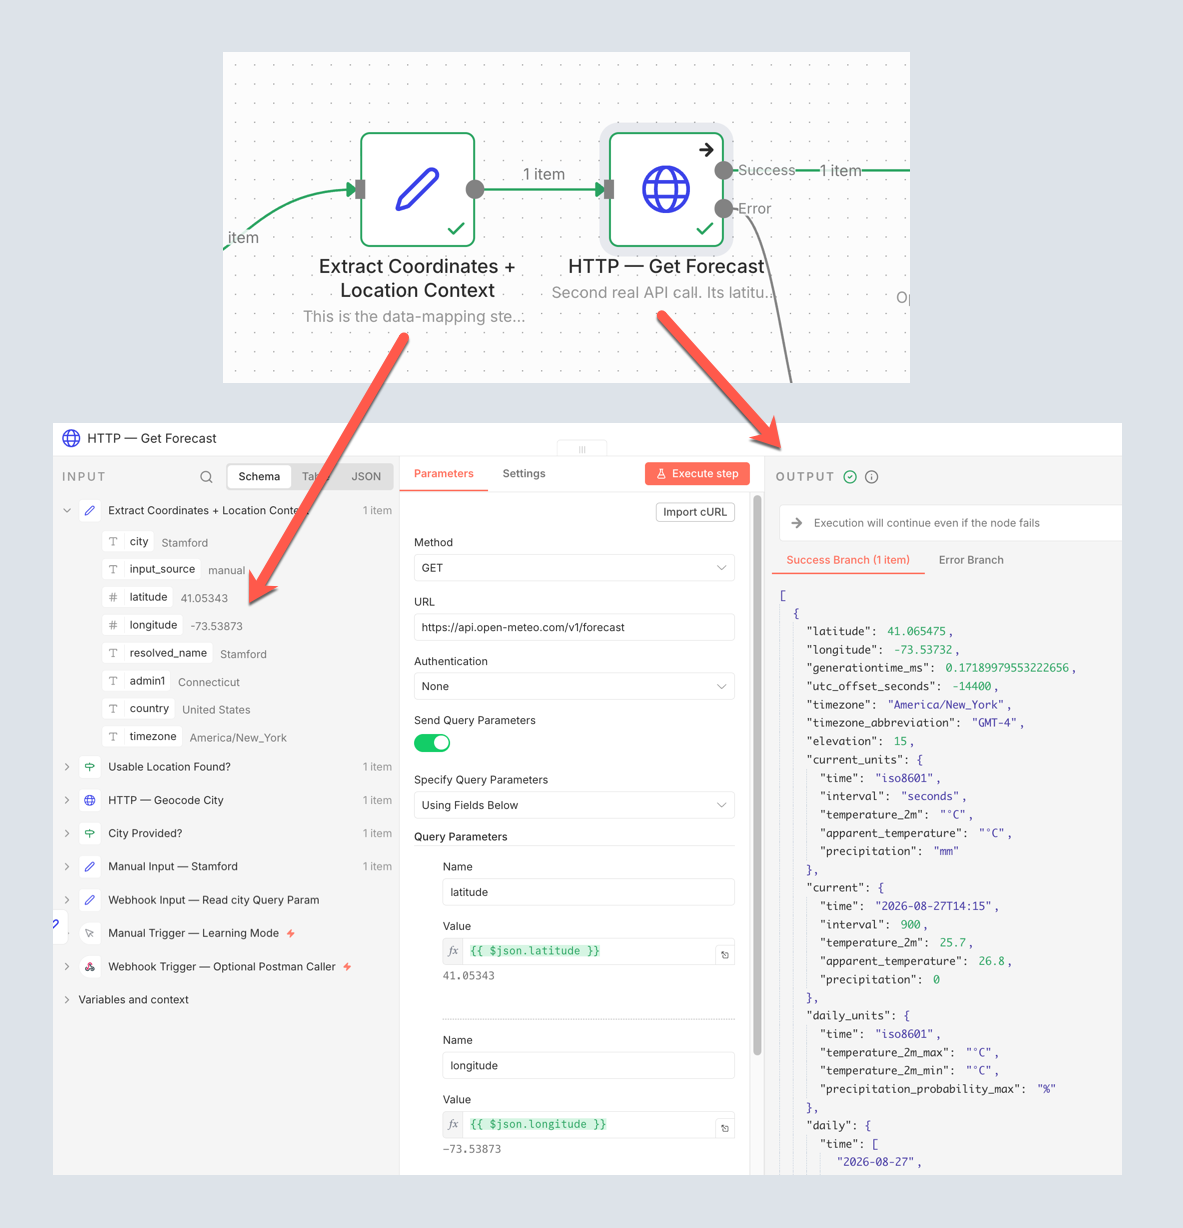Open the Authentication dropdown

[x=574, y=687]
